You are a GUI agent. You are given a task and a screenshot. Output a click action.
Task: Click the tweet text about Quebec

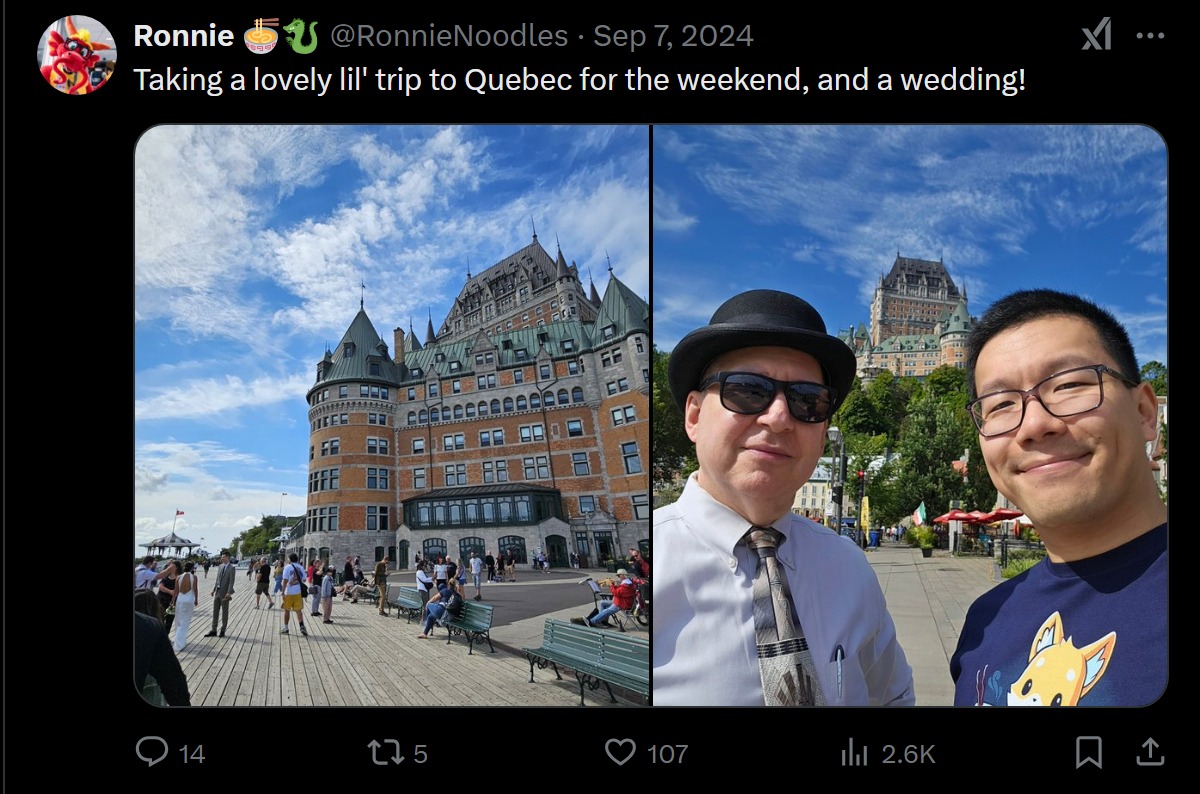point(580,80)
